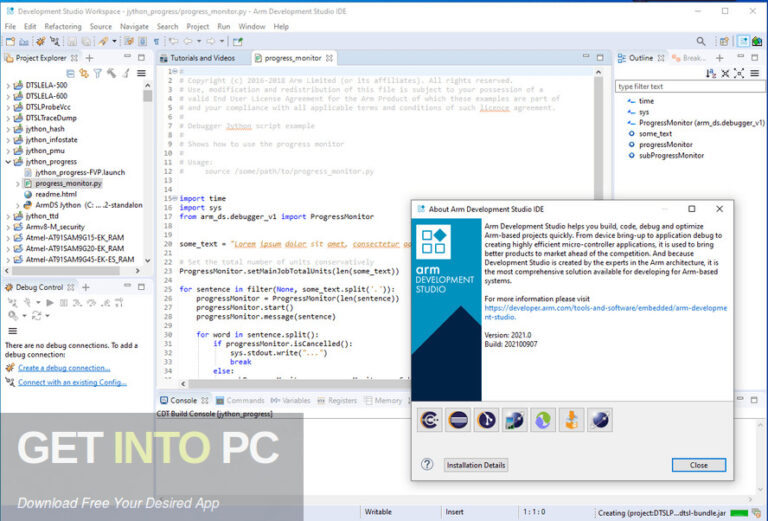Click the New wizard icon in main toolbar
The image size is (768, 521).
click(10, 42)
